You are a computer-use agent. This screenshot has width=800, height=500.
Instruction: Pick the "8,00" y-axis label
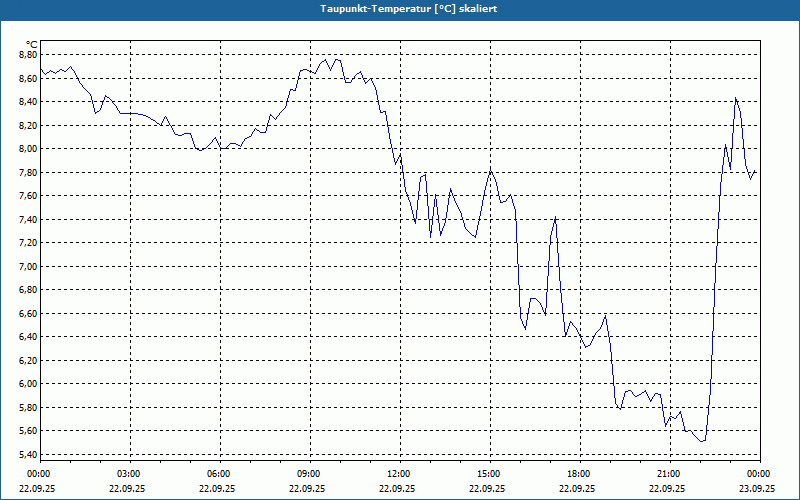29,148
